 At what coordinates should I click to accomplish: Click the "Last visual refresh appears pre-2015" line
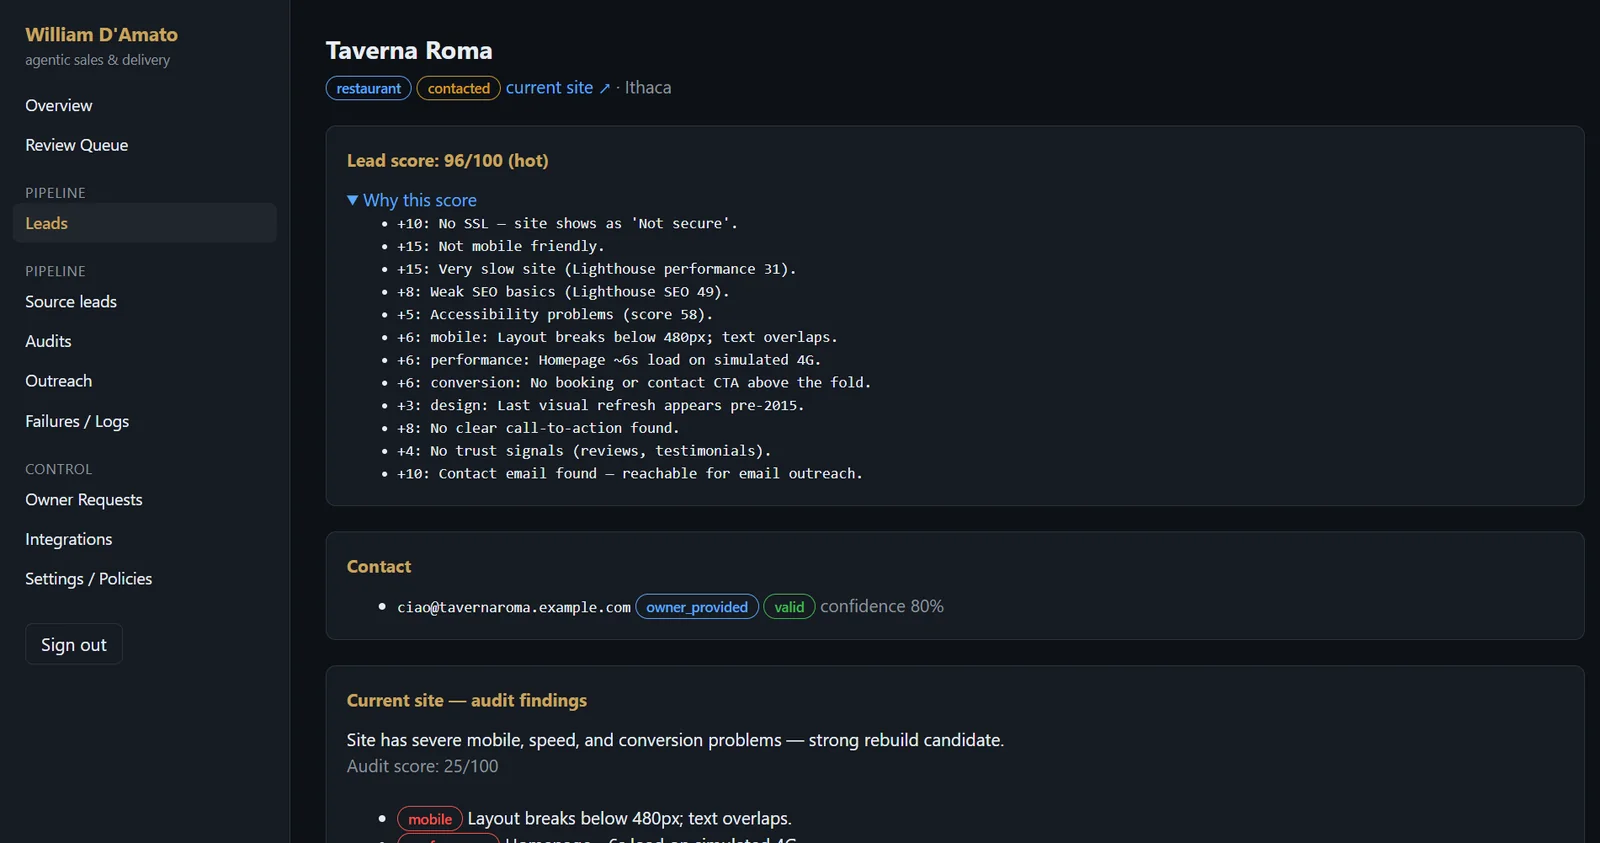(601, 405)
